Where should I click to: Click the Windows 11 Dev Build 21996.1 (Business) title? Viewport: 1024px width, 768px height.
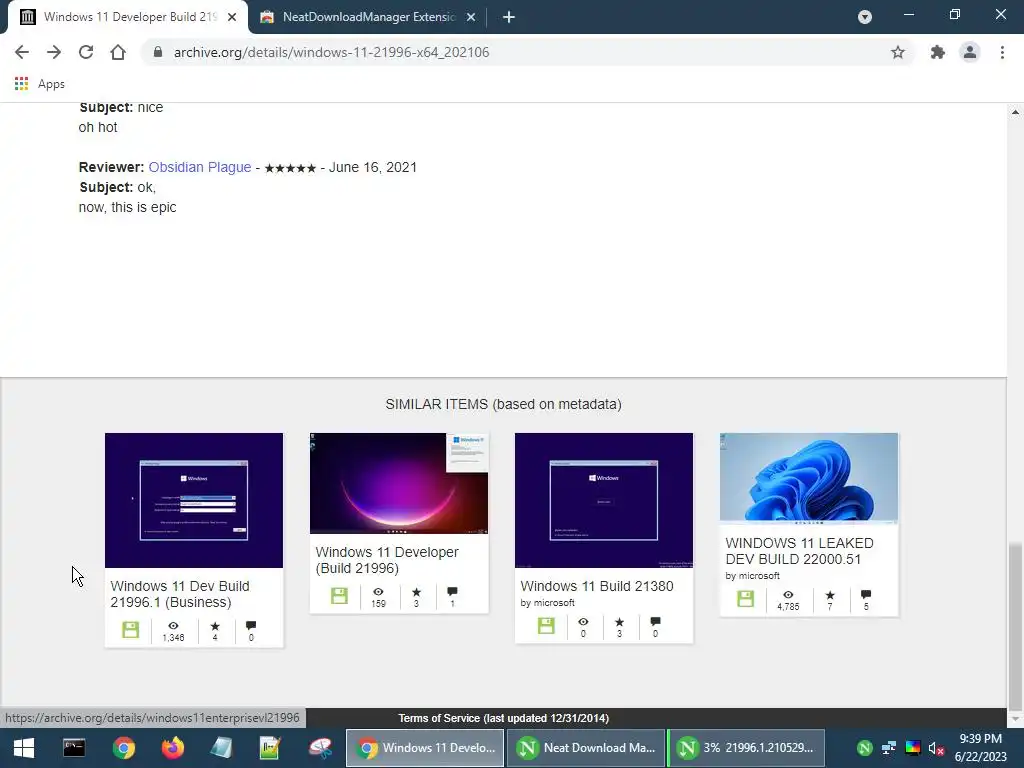click(x=180, y=594)
